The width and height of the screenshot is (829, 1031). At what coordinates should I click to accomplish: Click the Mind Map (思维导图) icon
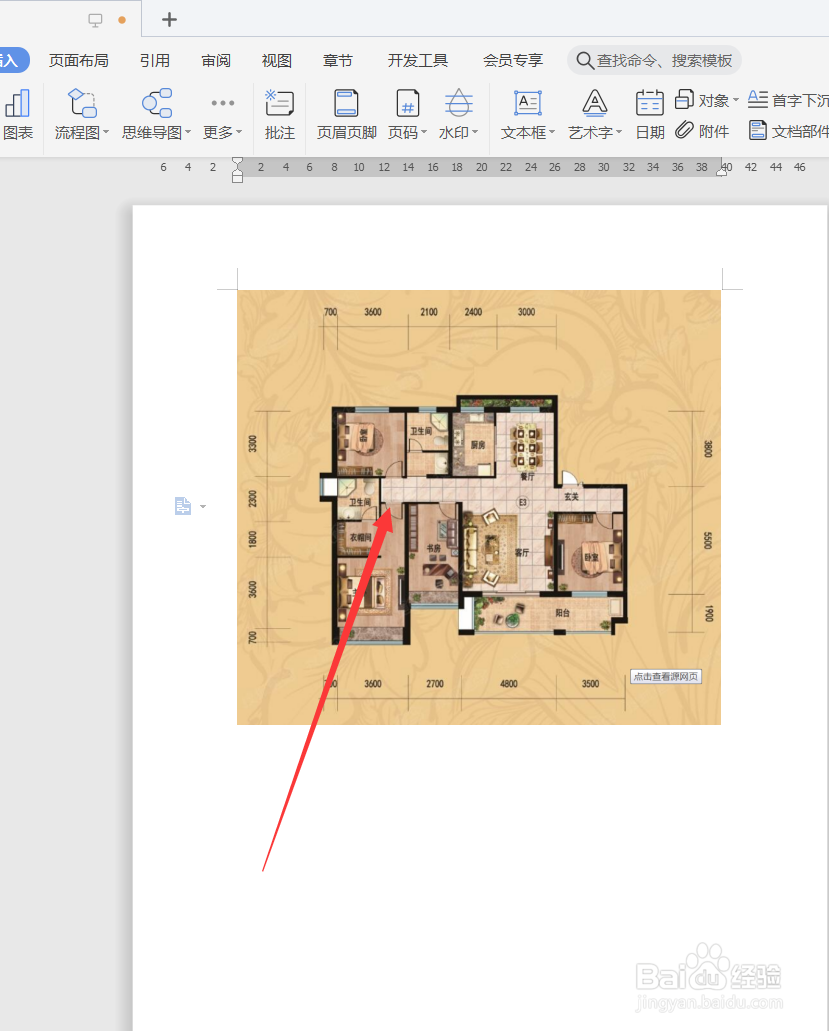coord(156,103)
